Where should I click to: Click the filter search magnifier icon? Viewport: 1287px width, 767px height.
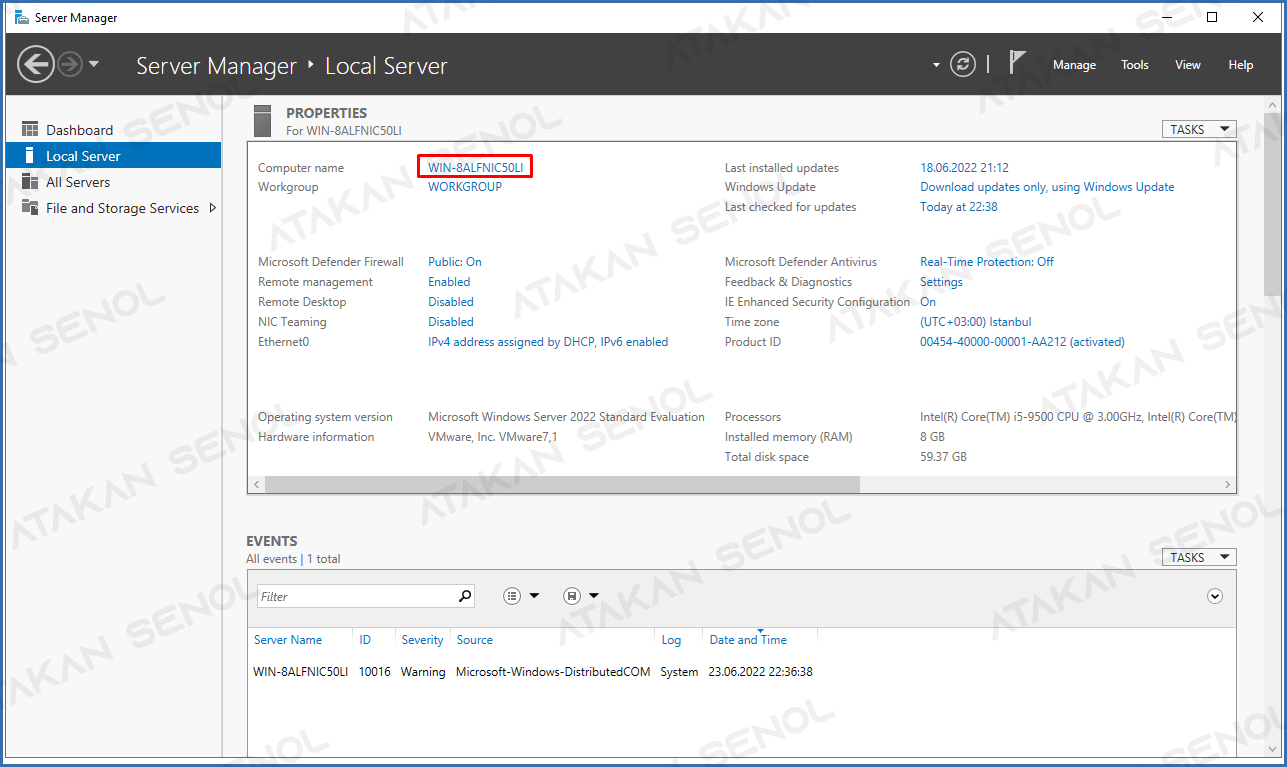[x=465, y=596]
